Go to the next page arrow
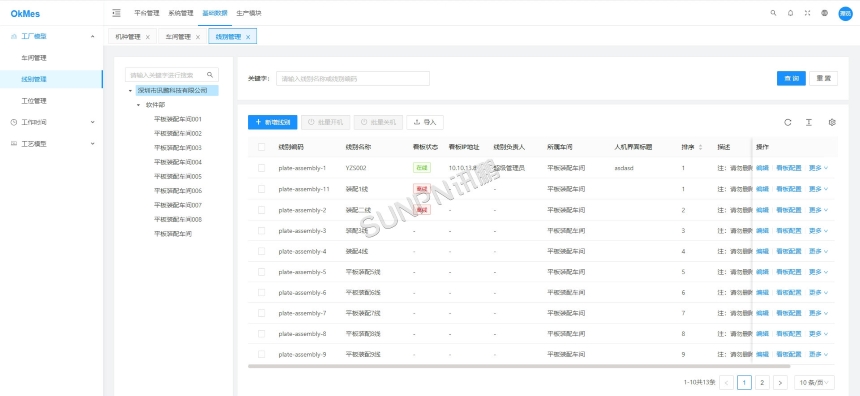The width and height of the screenshot is (860, 396). pyautogui.click(x=780, y=382)
